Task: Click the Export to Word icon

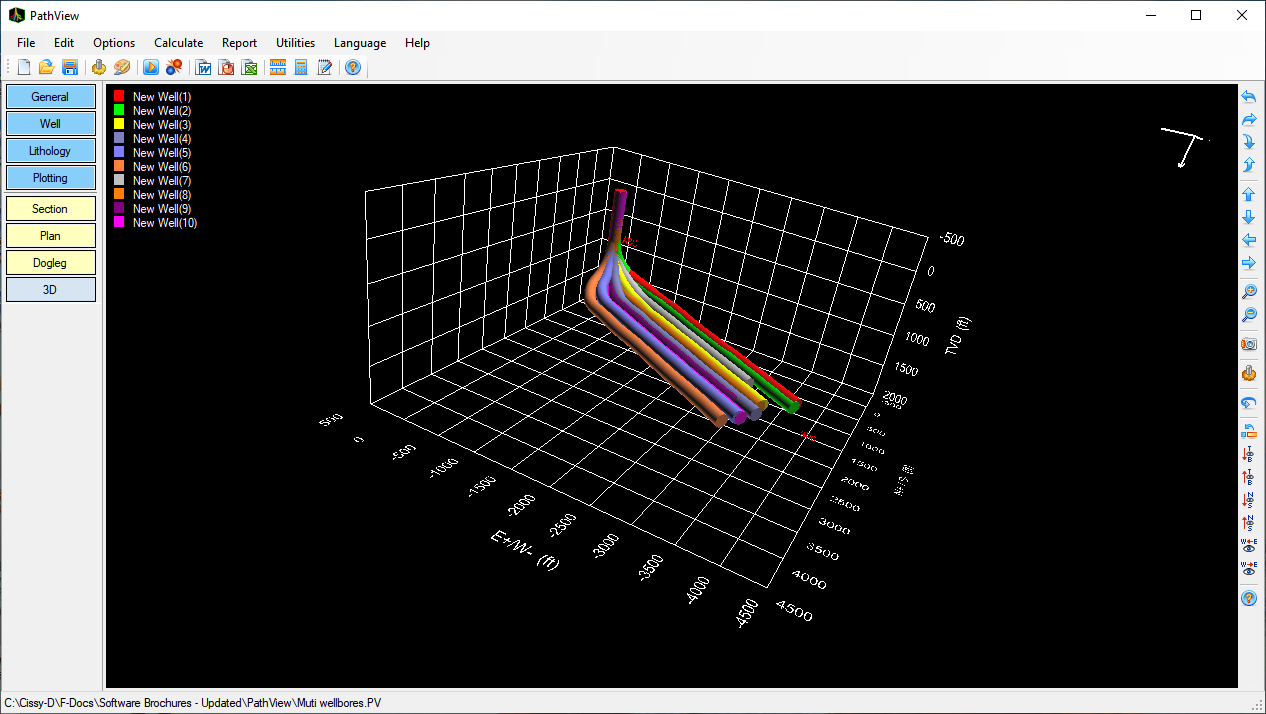Action: click(204, 68)
